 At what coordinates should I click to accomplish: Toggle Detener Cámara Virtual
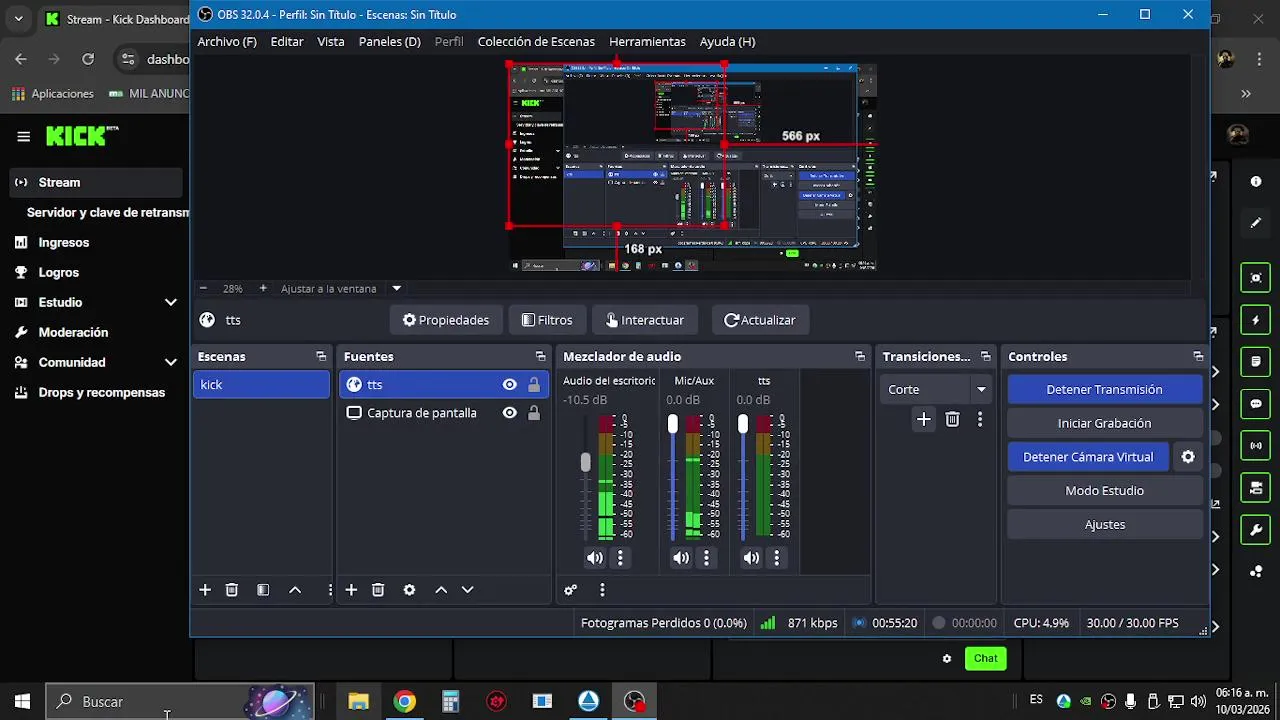[1088, 457]
